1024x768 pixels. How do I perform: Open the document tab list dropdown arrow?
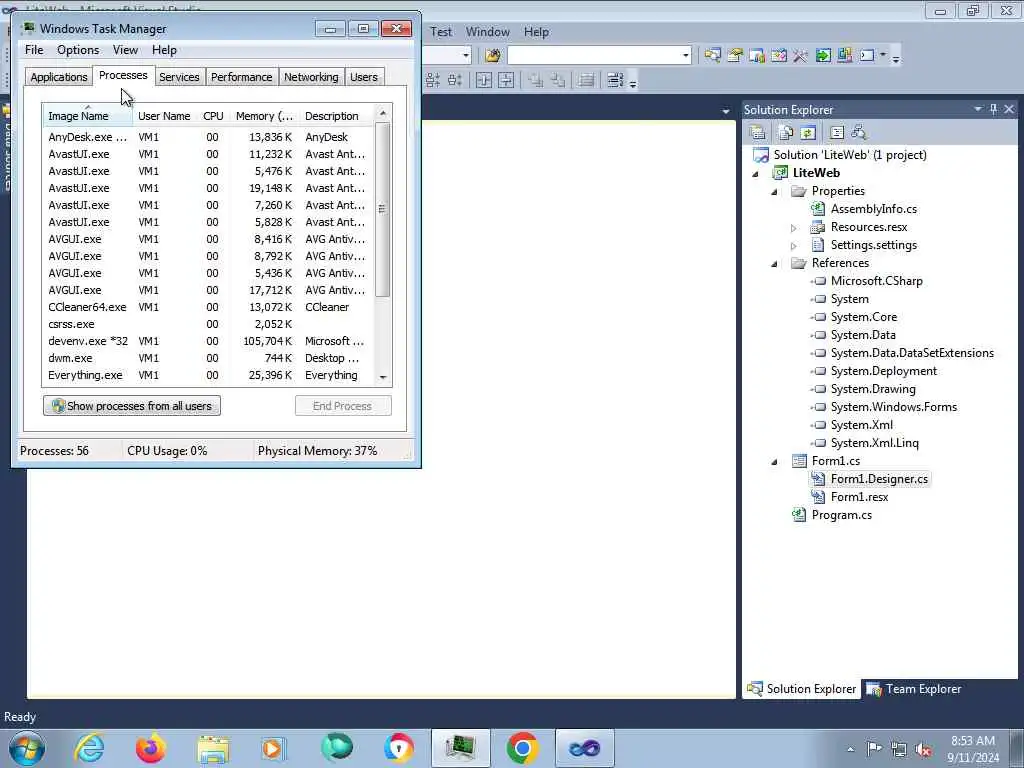coord(726,112)
